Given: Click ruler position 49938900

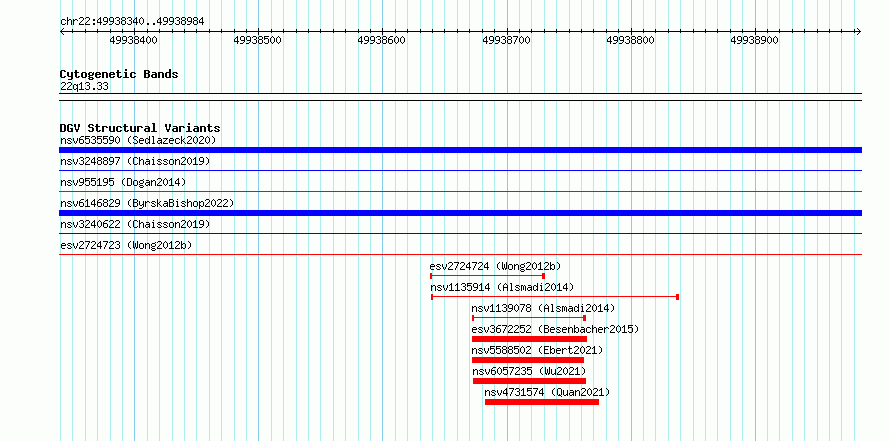Looking at the screenshot, I should [x=754, y=40].
